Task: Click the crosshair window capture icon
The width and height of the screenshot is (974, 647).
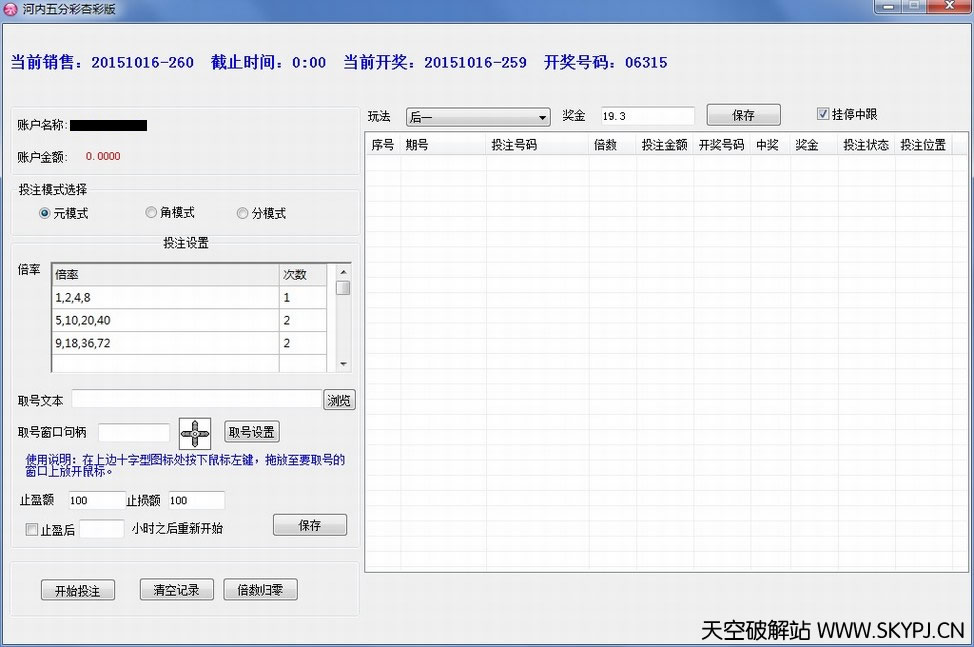Action: 195,432
